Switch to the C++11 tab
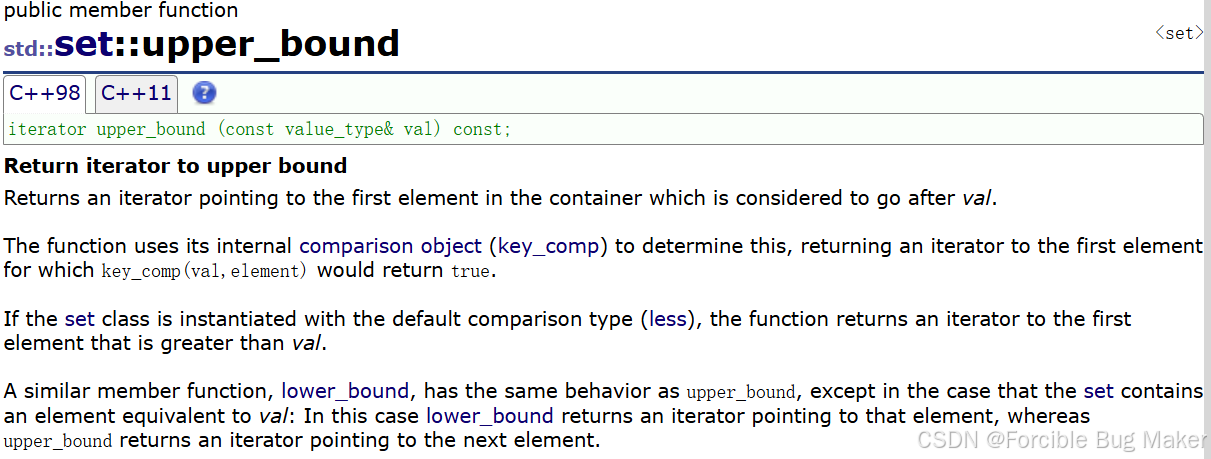Image resolution: width=1211 pixels, height=459 pixels. [137, 94]
